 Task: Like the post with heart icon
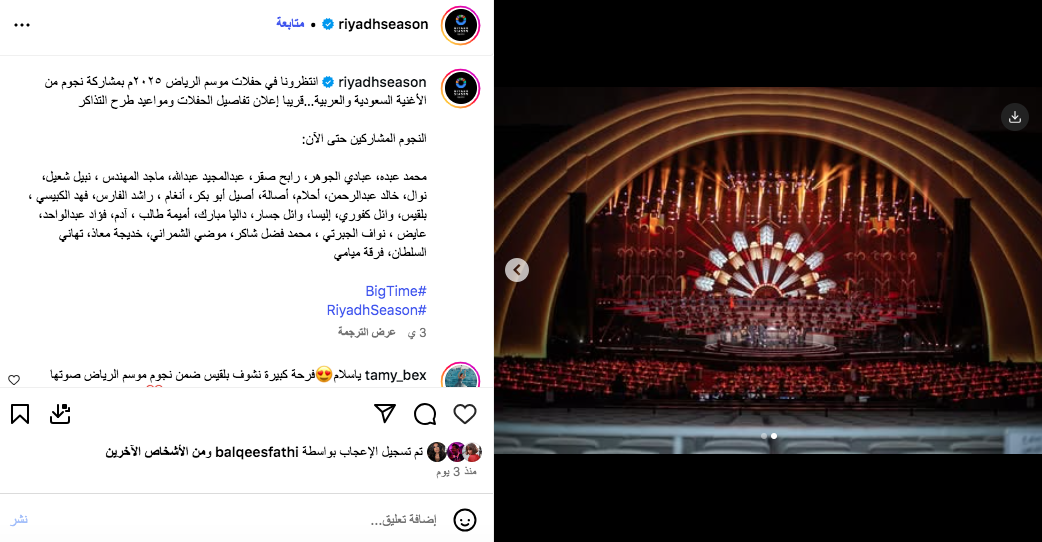pos(465,414)
